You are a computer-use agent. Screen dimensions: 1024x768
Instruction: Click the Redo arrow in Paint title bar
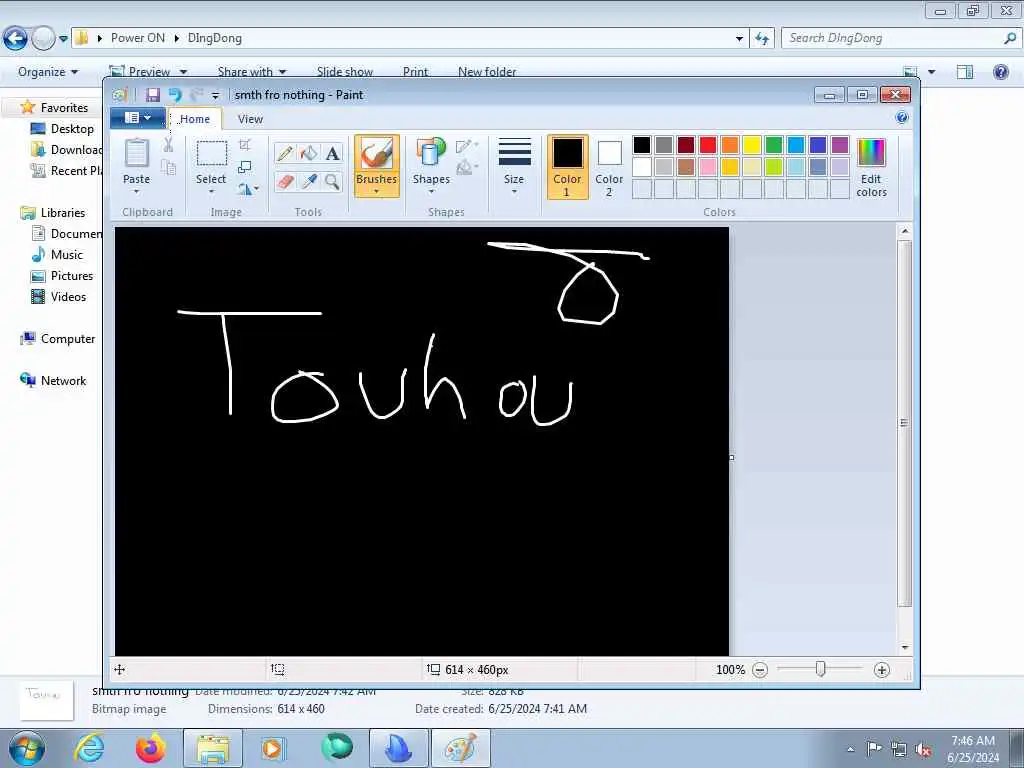(x=197, y=95)
